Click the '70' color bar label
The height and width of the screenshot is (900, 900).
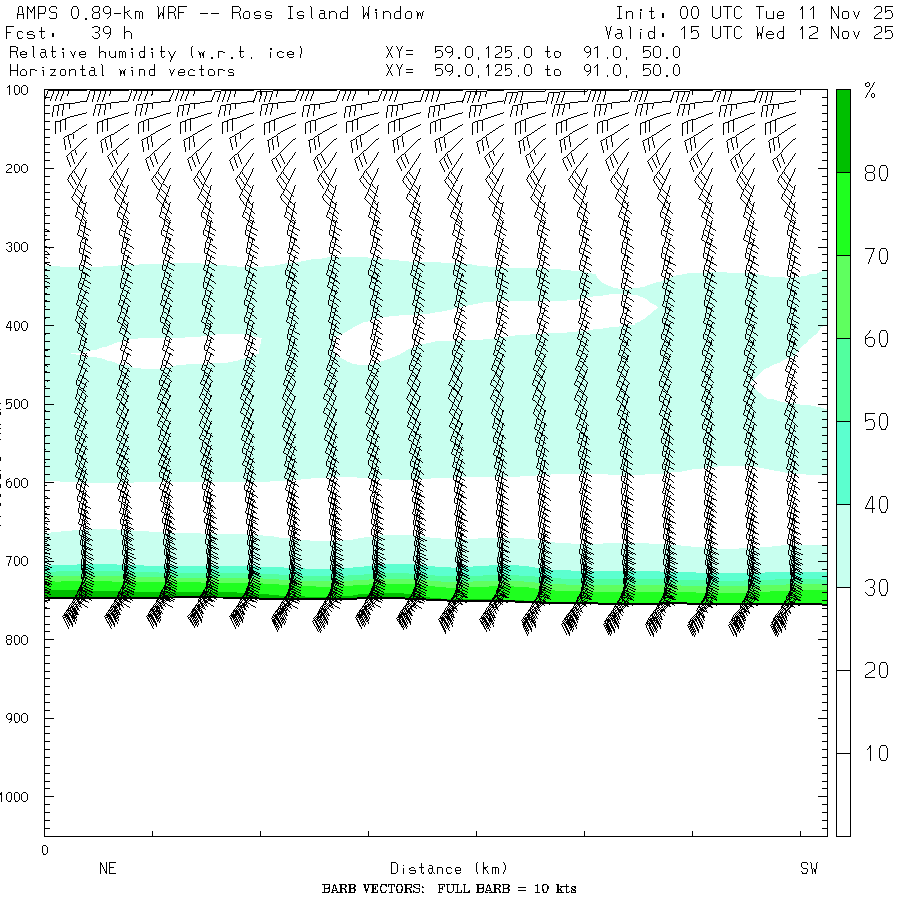pos(876,256)
